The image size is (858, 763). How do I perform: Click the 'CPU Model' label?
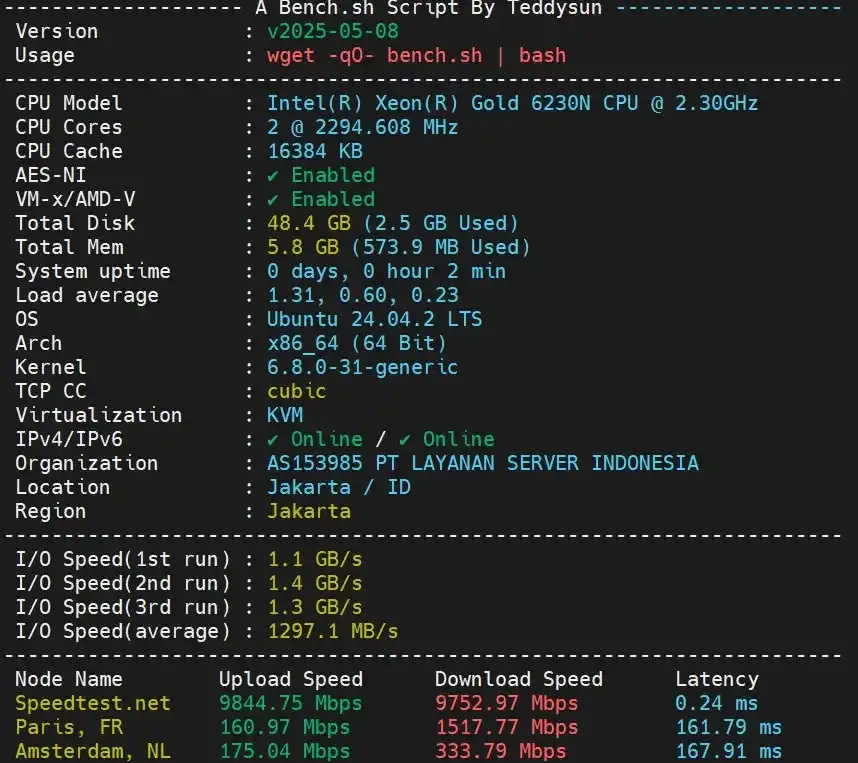(69, 103)
